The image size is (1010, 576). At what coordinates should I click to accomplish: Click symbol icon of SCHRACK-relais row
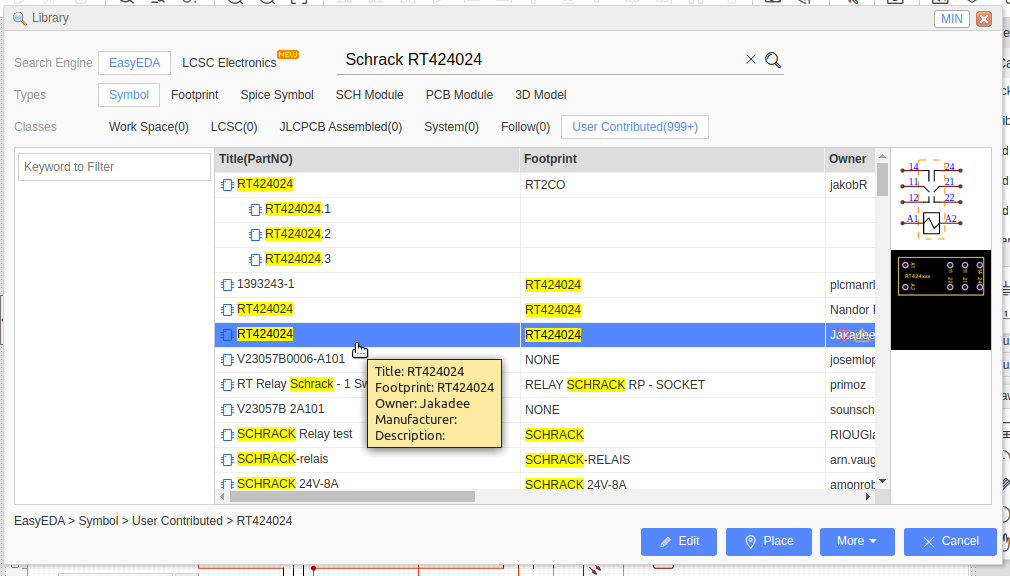point(227,460)
